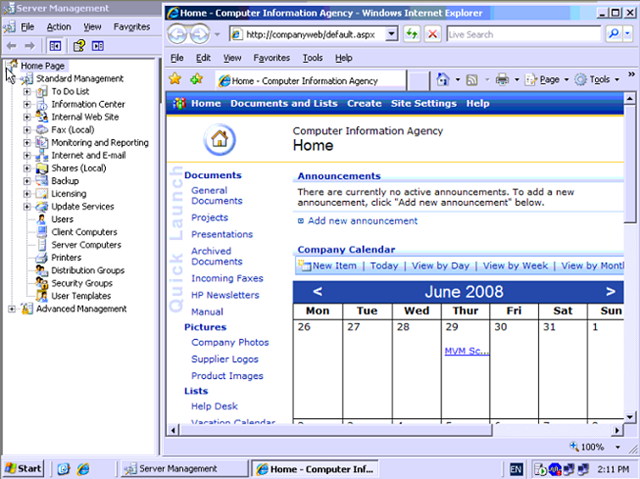640x479 pixels.
Task: Click Show Desktop quick launch icon
Action: click(64, 469)
